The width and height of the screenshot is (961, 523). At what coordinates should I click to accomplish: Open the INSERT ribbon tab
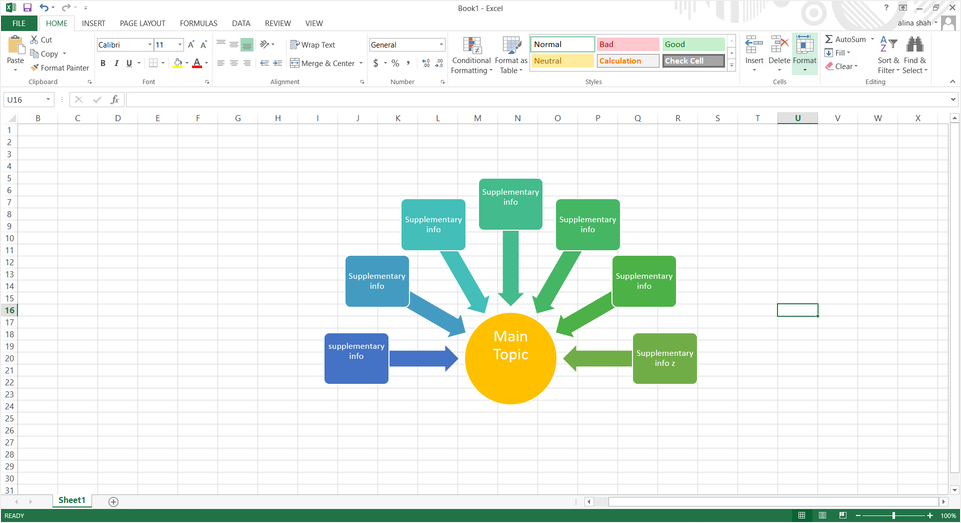point(93,23)
